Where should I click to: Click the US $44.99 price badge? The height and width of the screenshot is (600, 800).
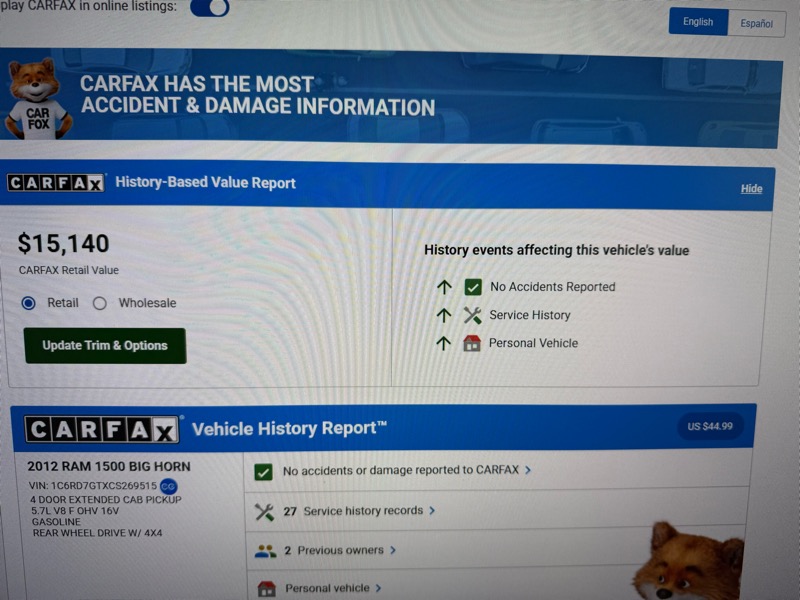709,427
